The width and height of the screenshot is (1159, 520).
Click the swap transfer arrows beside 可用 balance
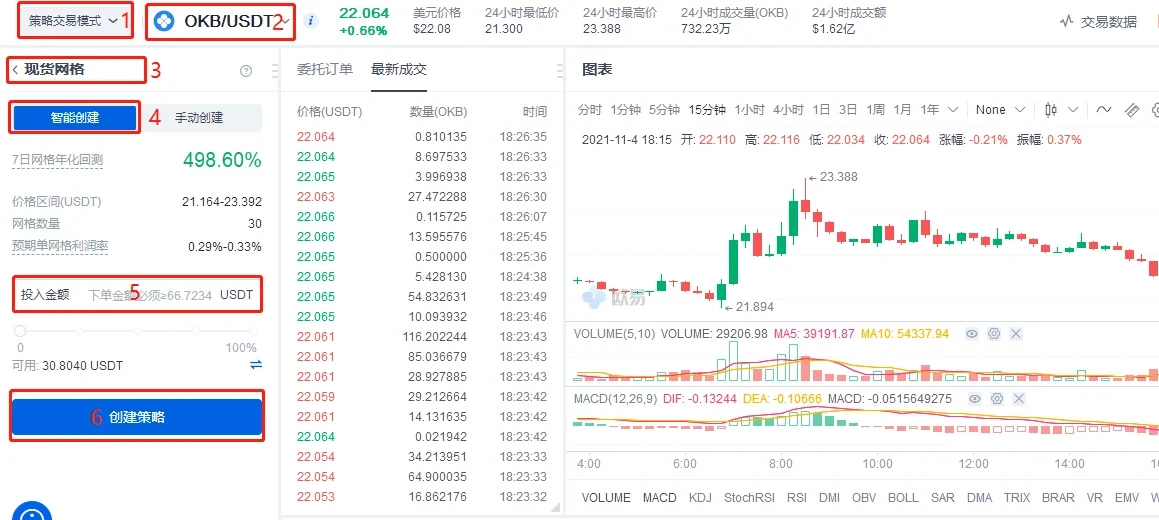[x=256, y=365]
